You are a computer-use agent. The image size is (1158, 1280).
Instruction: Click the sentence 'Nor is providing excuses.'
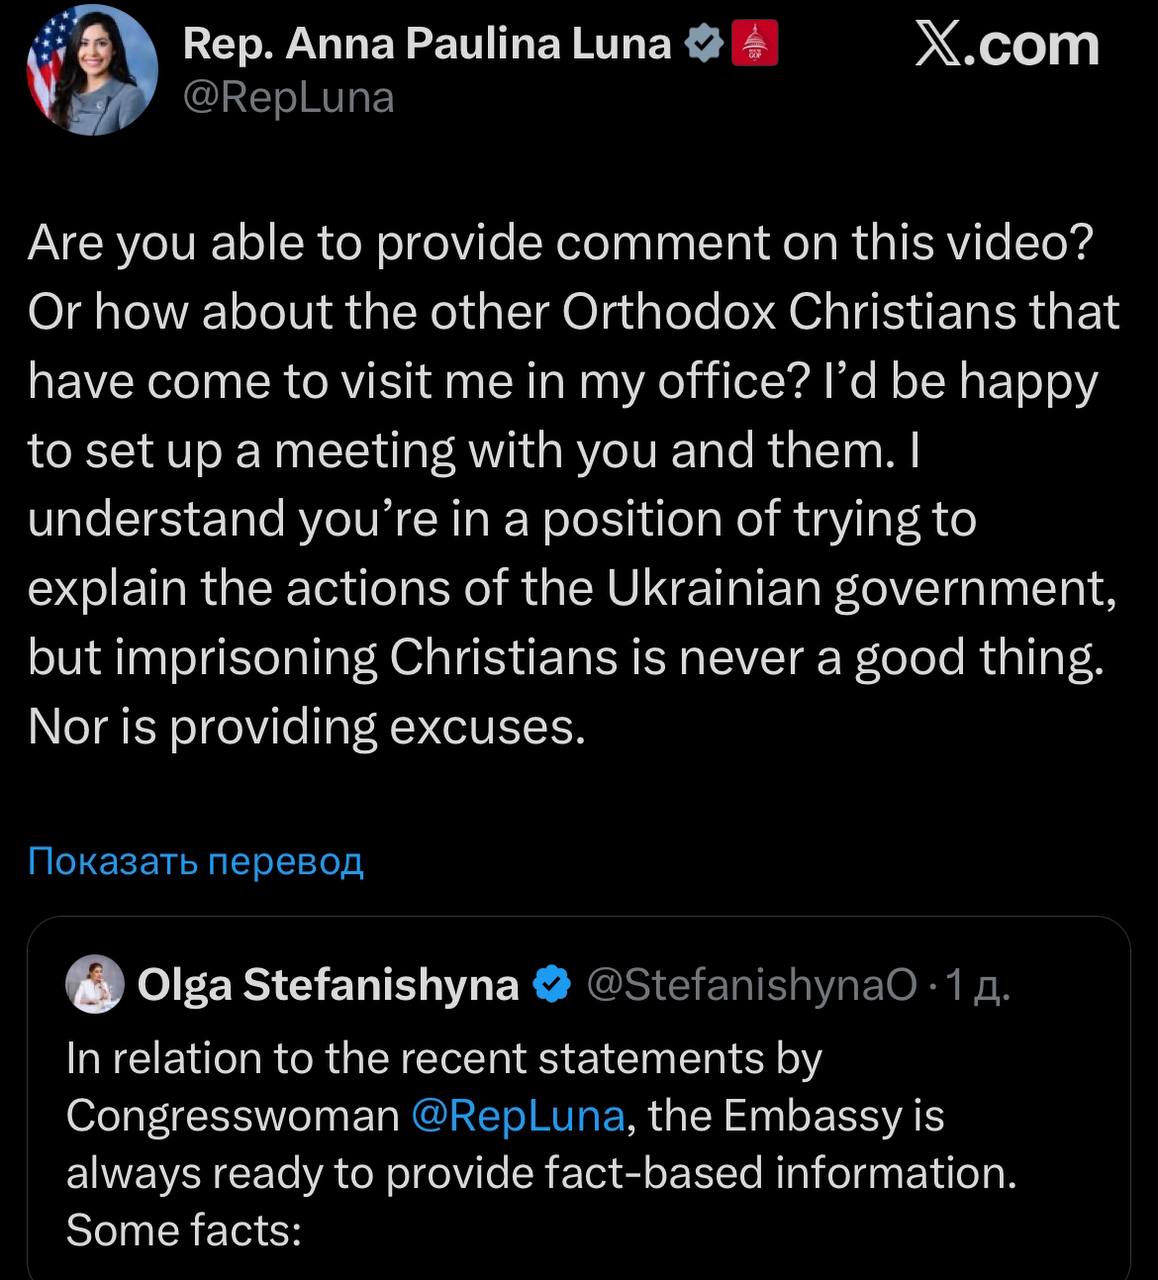tap(306, 726)
